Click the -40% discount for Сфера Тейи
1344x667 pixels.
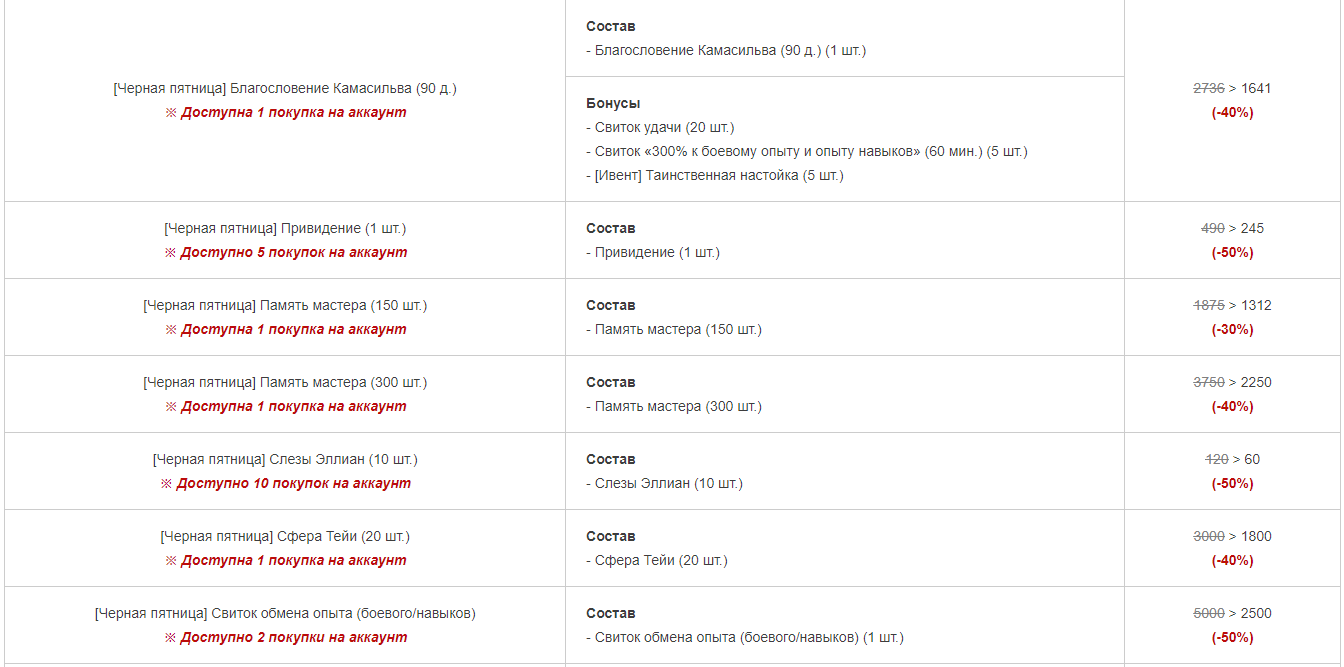[1232, 560]
